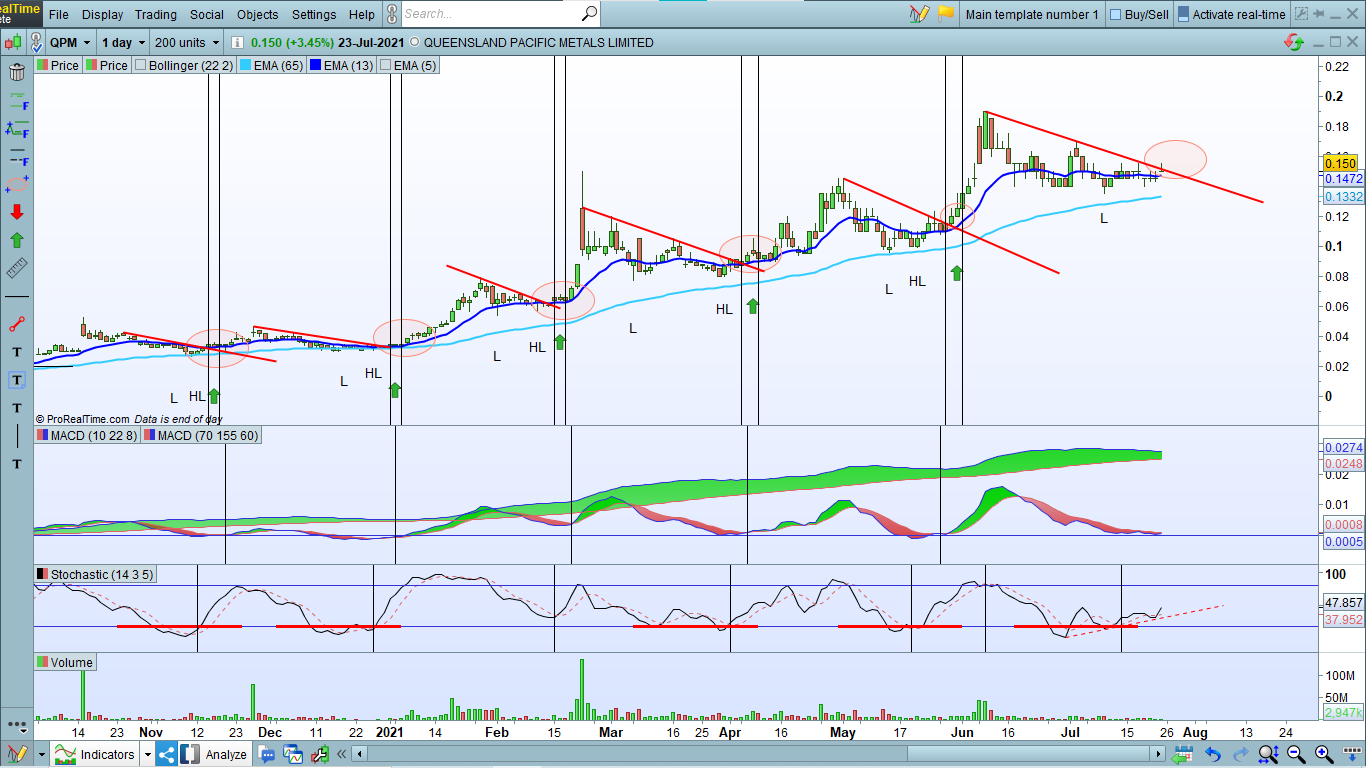Open the 1 day timeframe dropdown
Image resolution: width=1366 pixels, height=768 pixels.
[x=124, y=43]
